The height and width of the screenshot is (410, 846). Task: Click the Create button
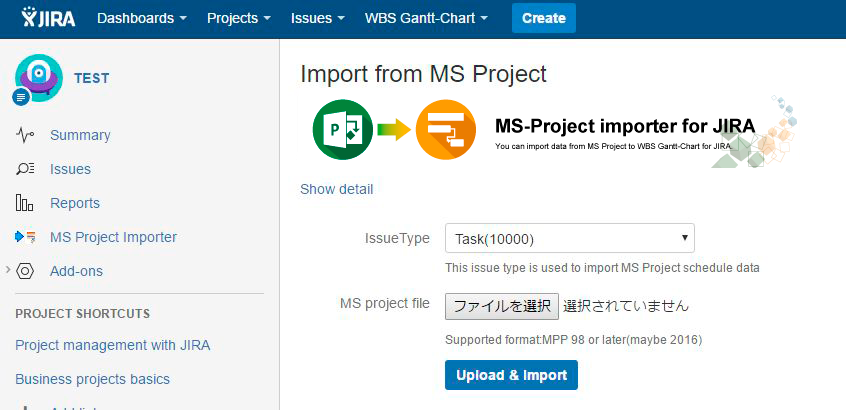(x=544, y=18)
